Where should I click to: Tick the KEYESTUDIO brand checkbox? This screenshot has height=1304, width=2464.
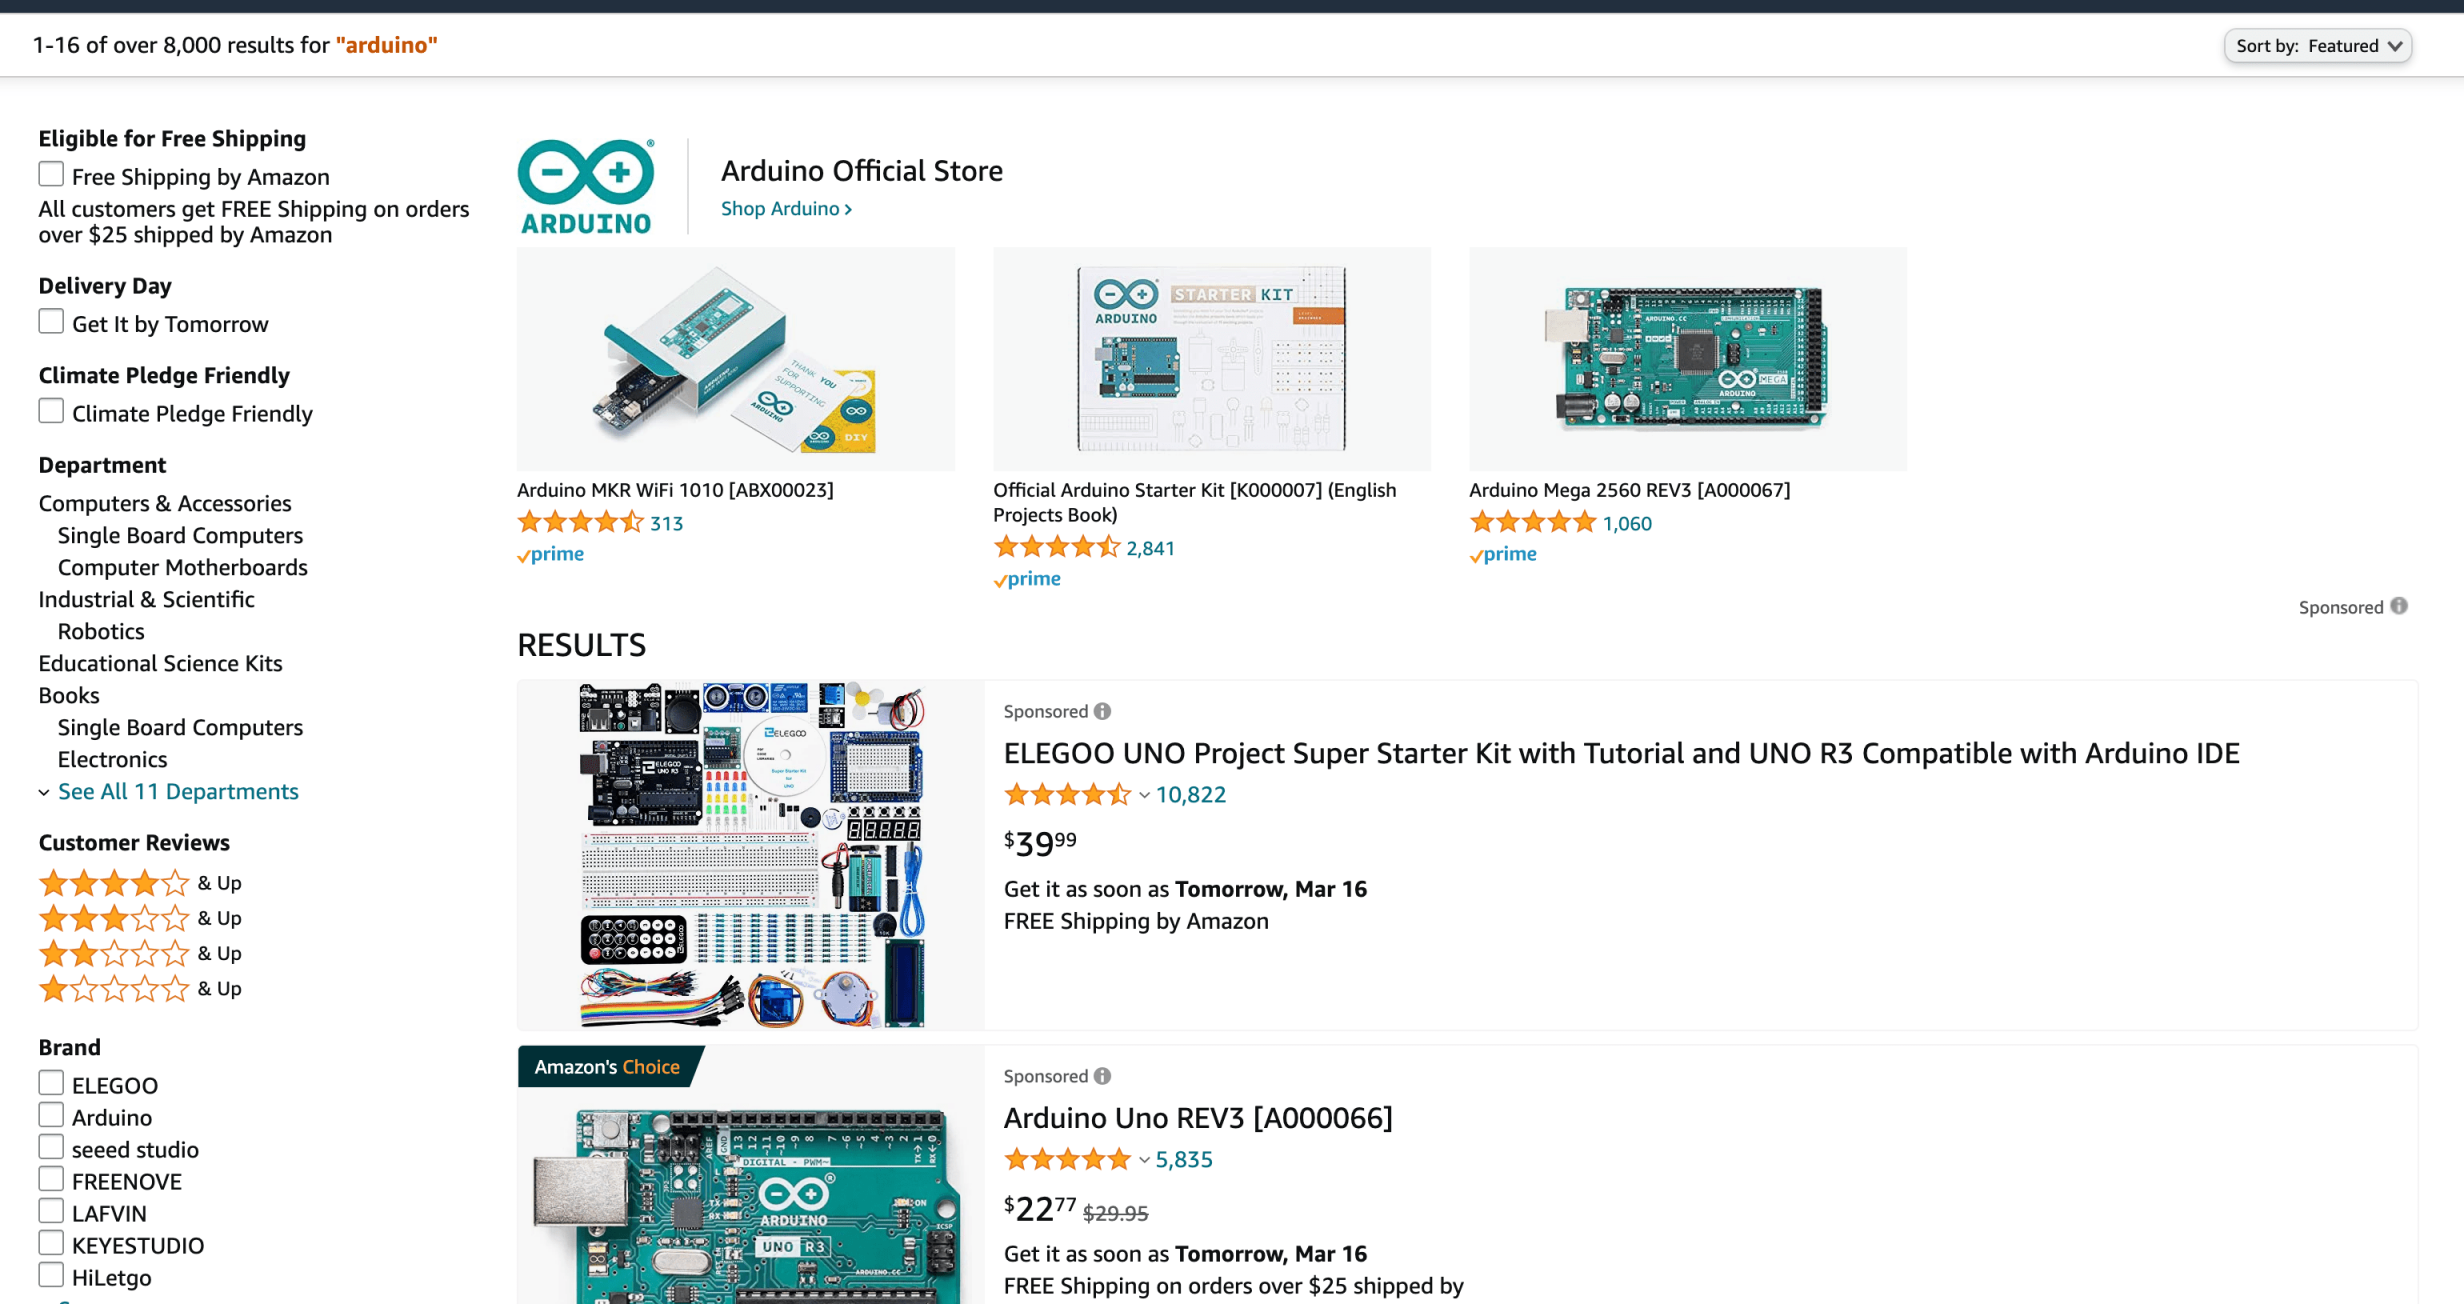coord(51,1243)
